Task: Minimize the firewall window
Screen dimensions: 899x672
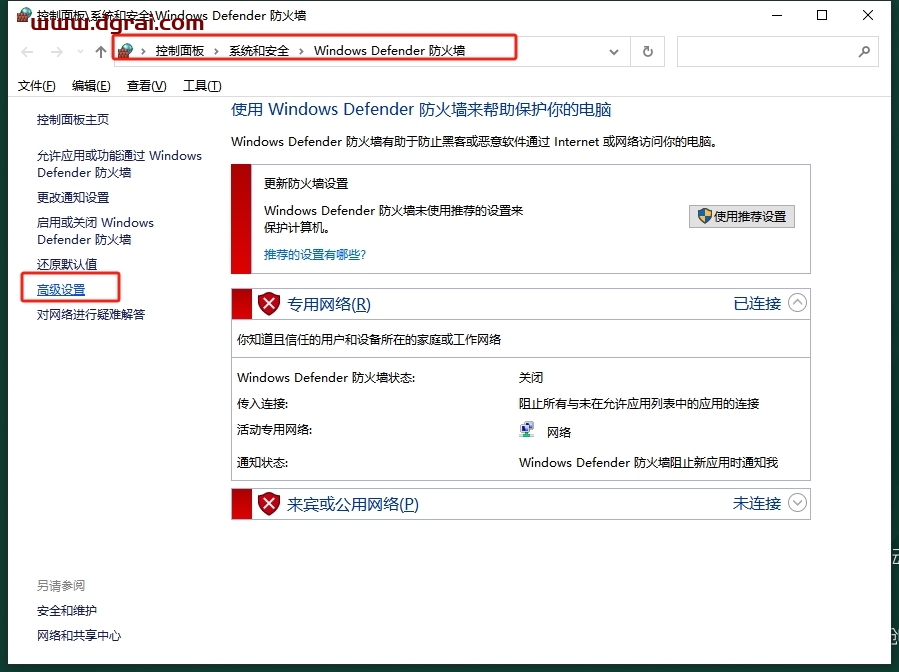Action: pos(777,15)
